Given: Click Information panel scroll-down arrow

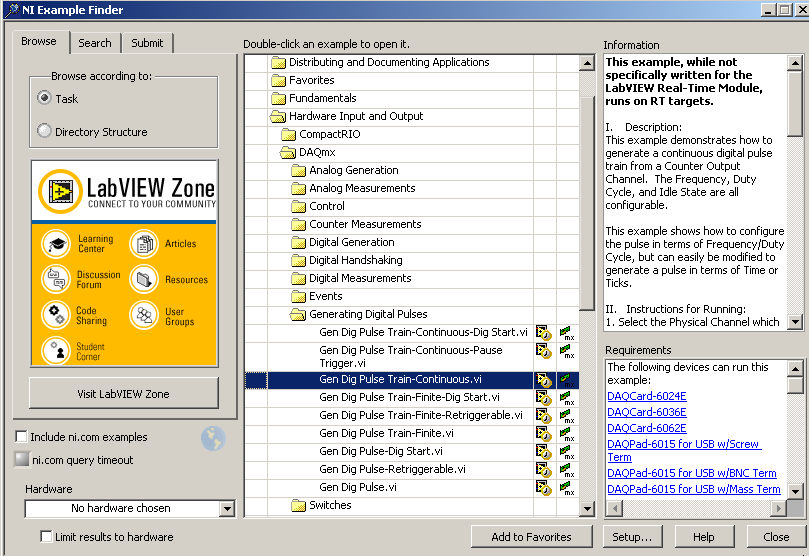Looking at the screenshot, I should [x=795, y=322].
